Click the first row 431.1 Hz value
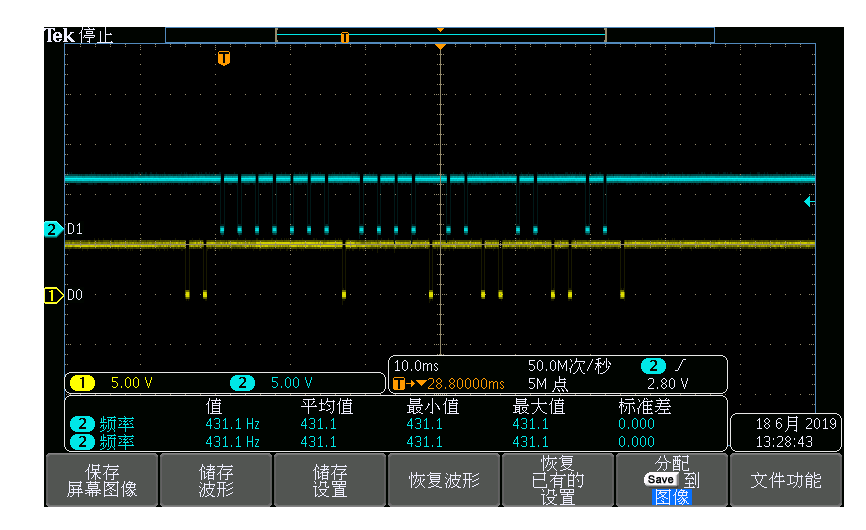This screenshot has width=866, height=530. (233, 424)
